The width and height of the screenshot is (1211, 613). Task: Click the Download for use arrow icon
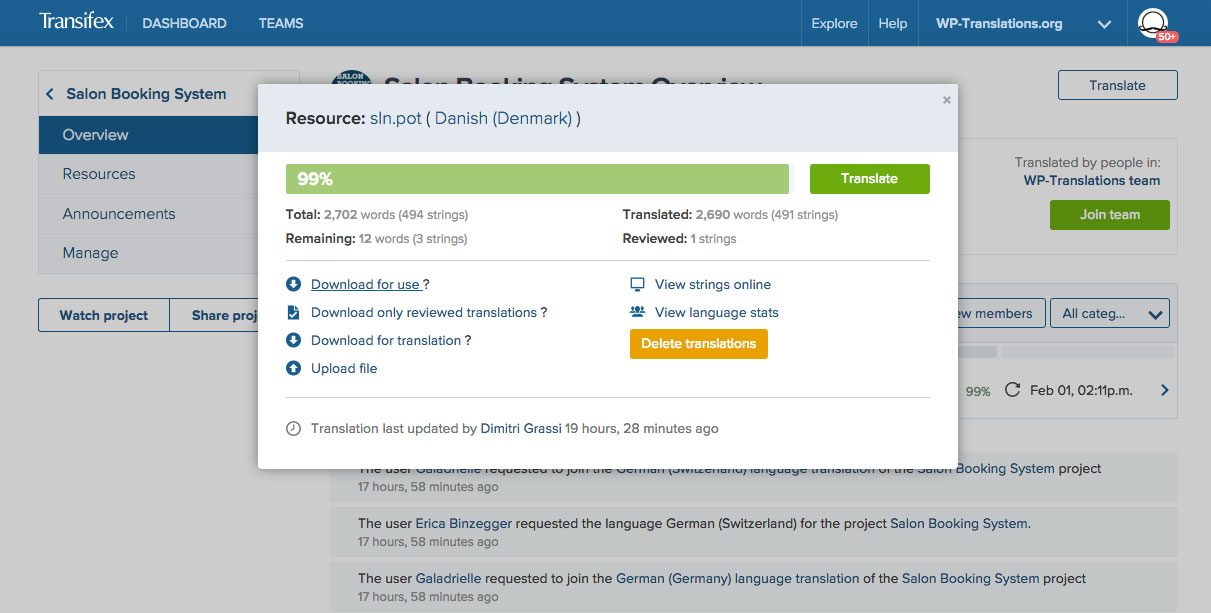coord(293,285)
